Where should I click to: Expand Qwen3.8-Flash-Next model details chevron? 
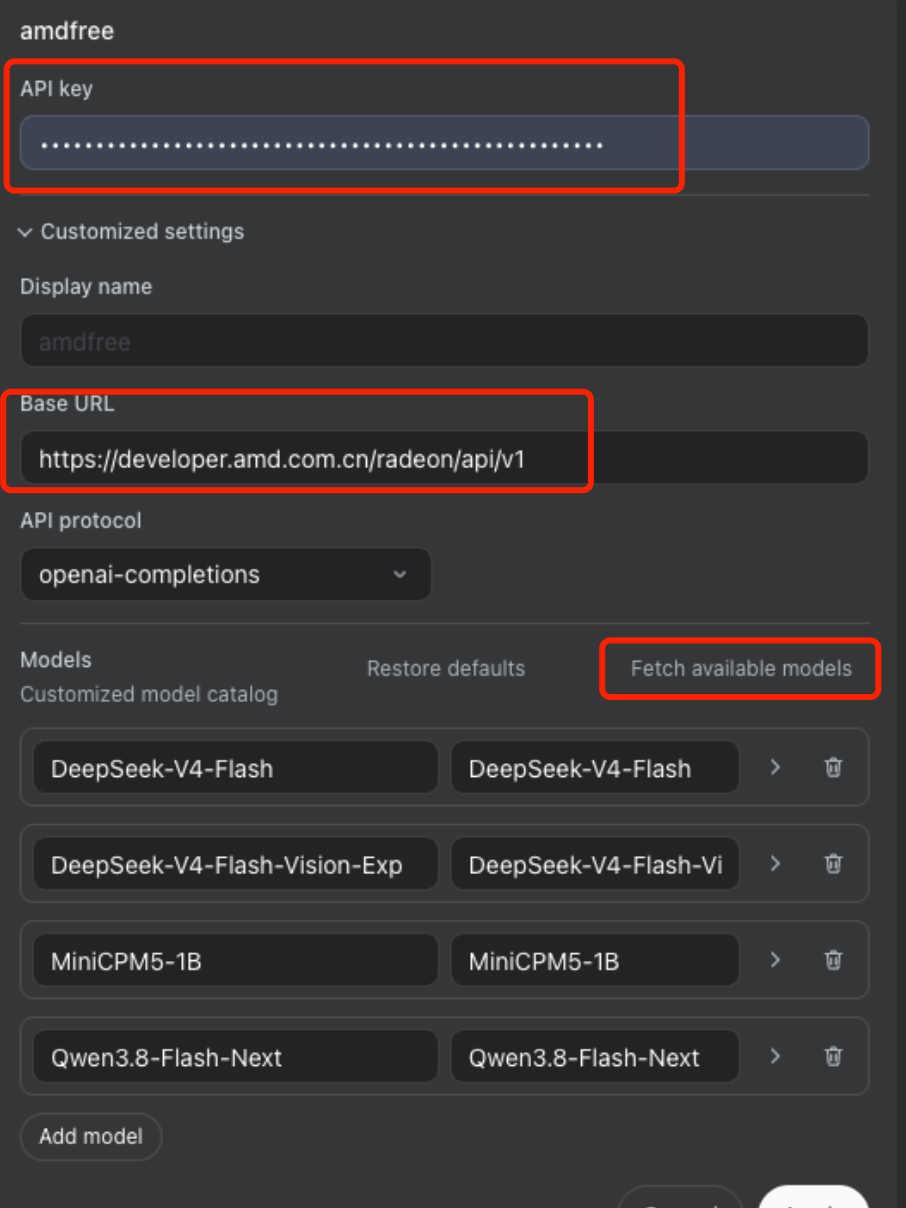[775, 1056]
